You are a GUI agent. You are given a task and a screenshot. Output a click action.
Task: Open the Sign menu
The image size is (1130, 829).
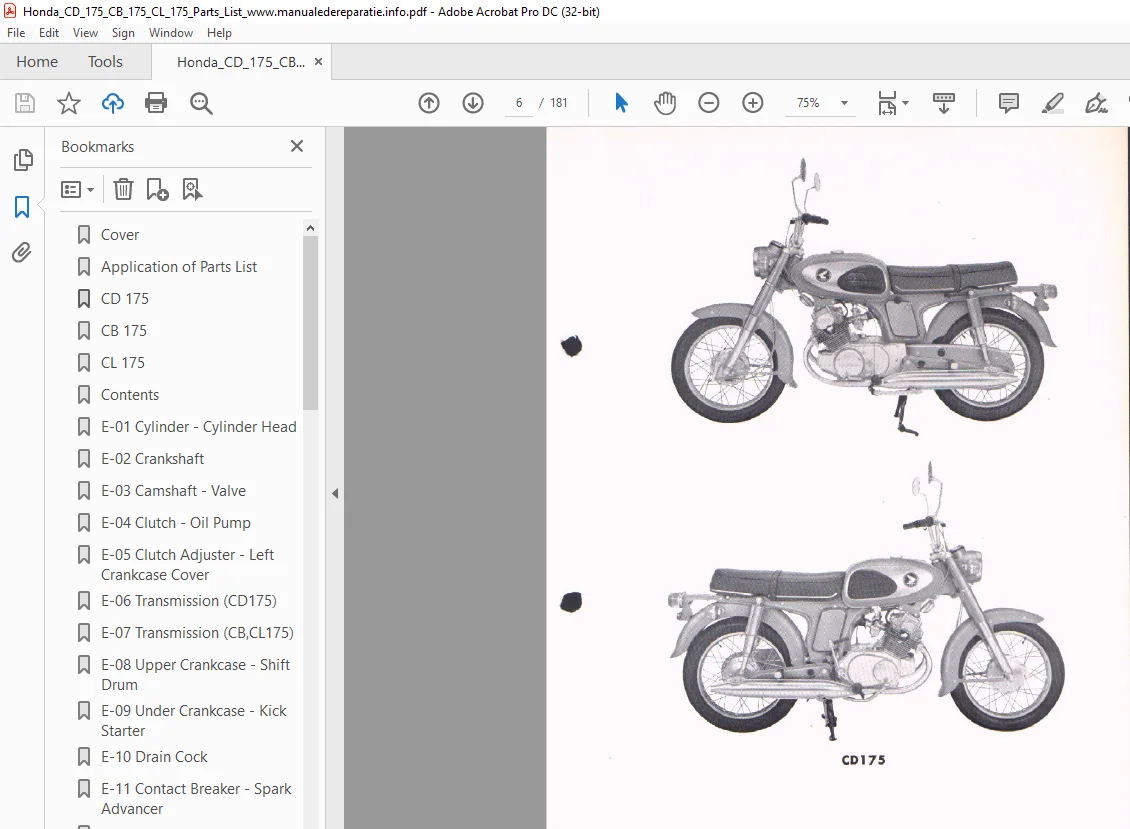(123, 33)
